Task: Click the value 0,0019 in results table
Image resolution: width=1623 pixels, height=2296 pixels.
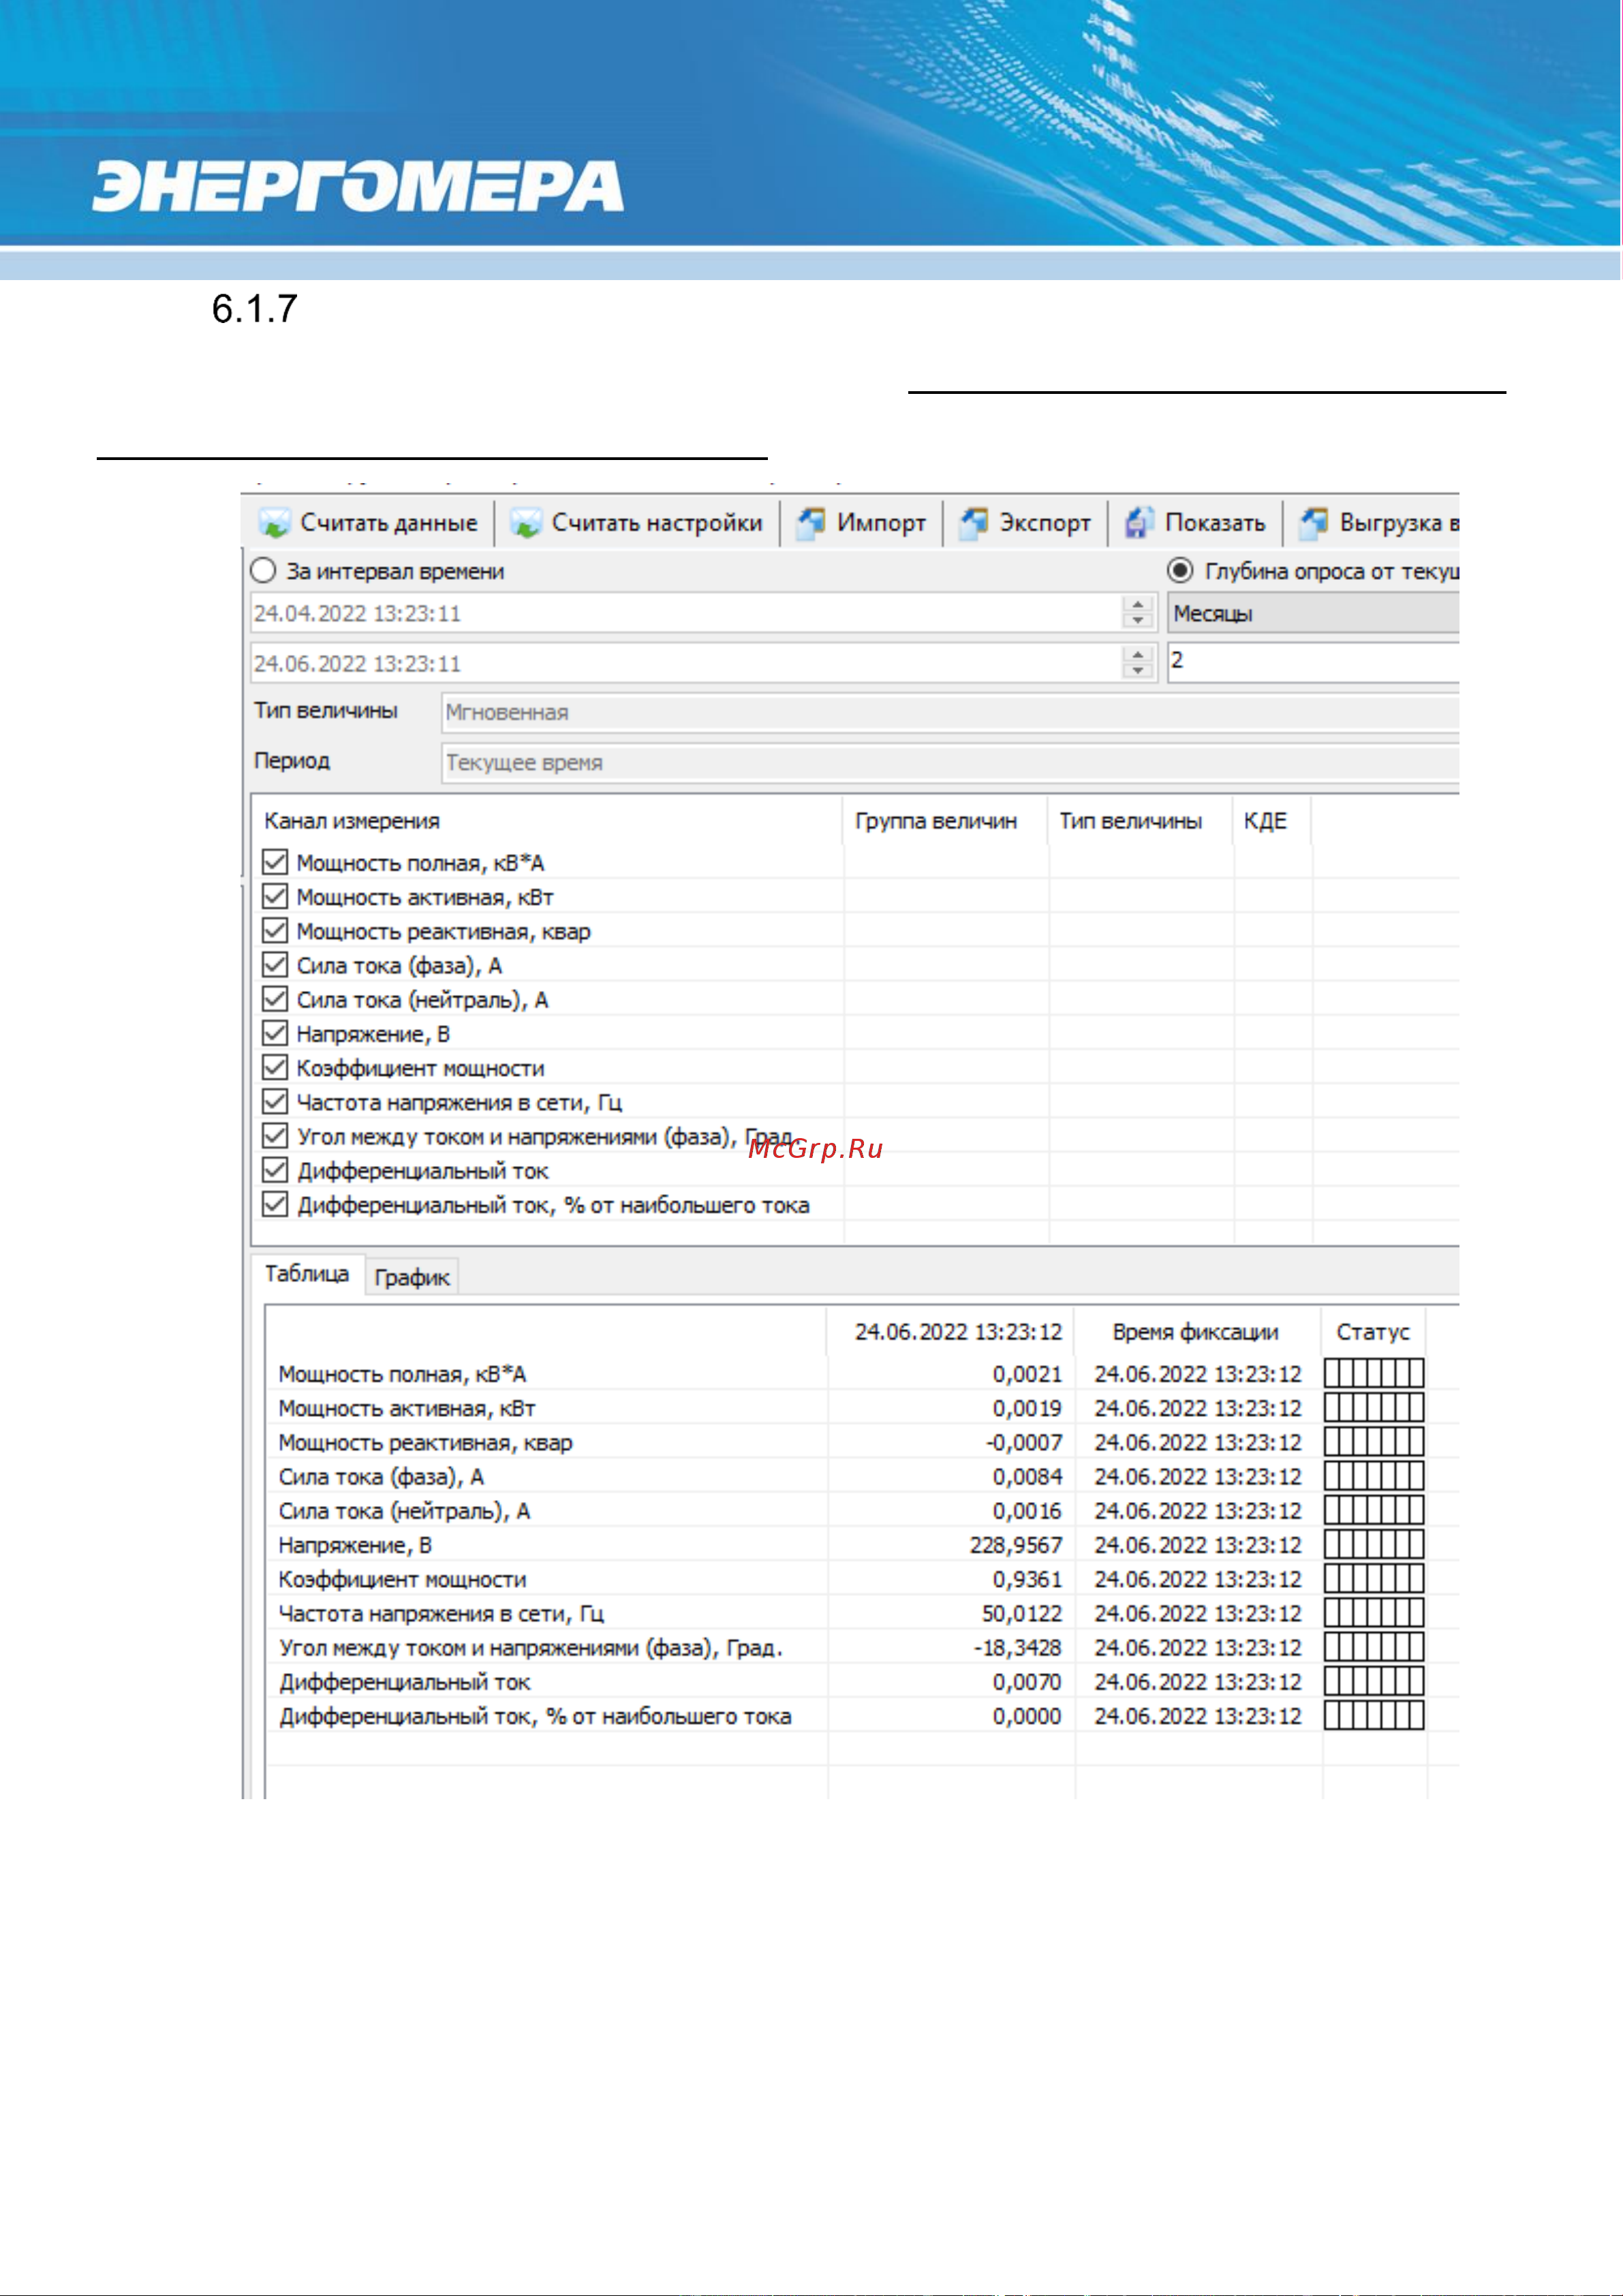Action: tap(1027, 1408)
